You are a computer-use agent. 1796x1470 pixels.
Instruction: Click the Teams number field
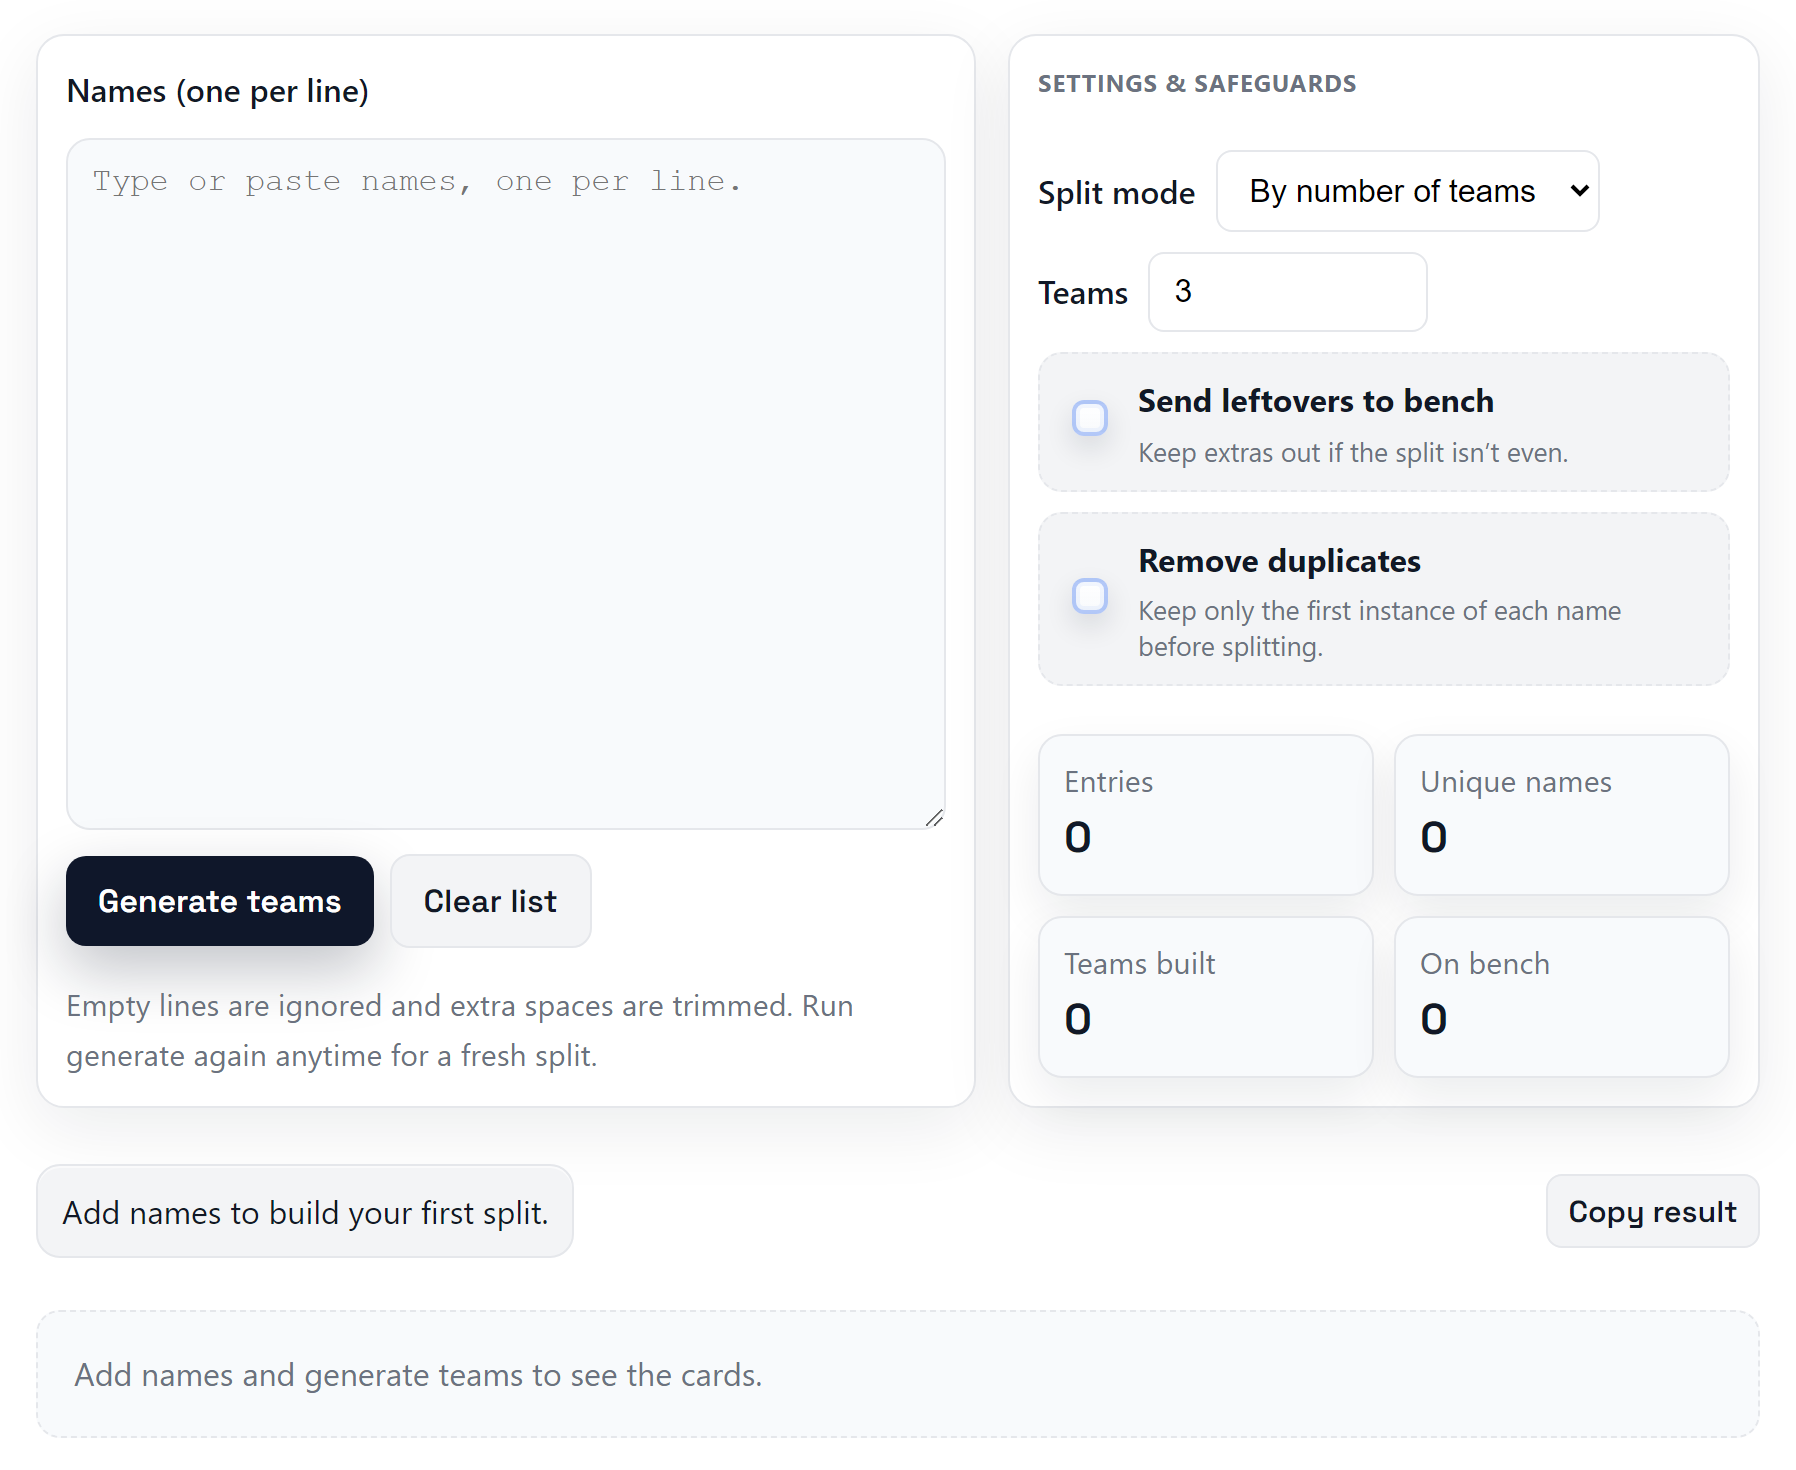coord(1287,292)
